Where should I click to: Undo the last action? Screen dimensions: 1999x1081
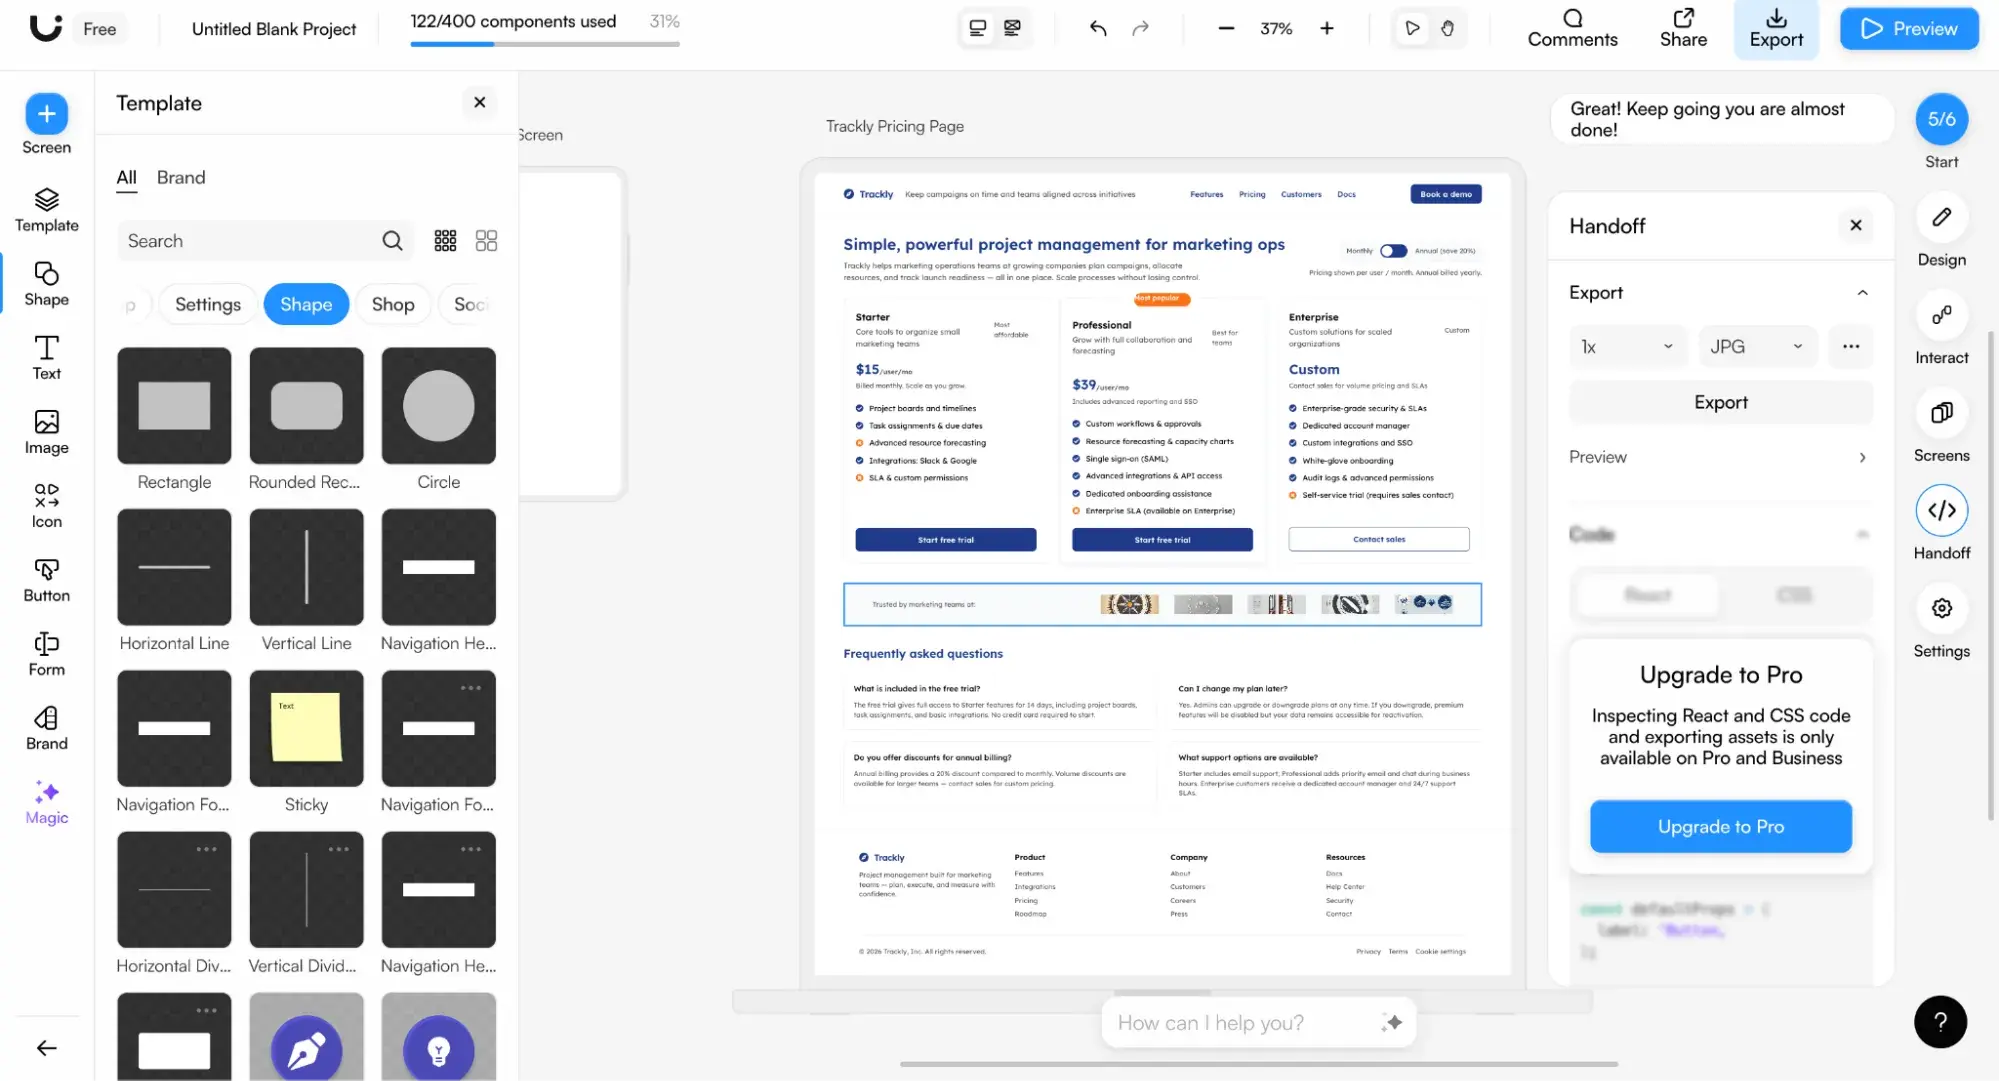pos(1098,28)
